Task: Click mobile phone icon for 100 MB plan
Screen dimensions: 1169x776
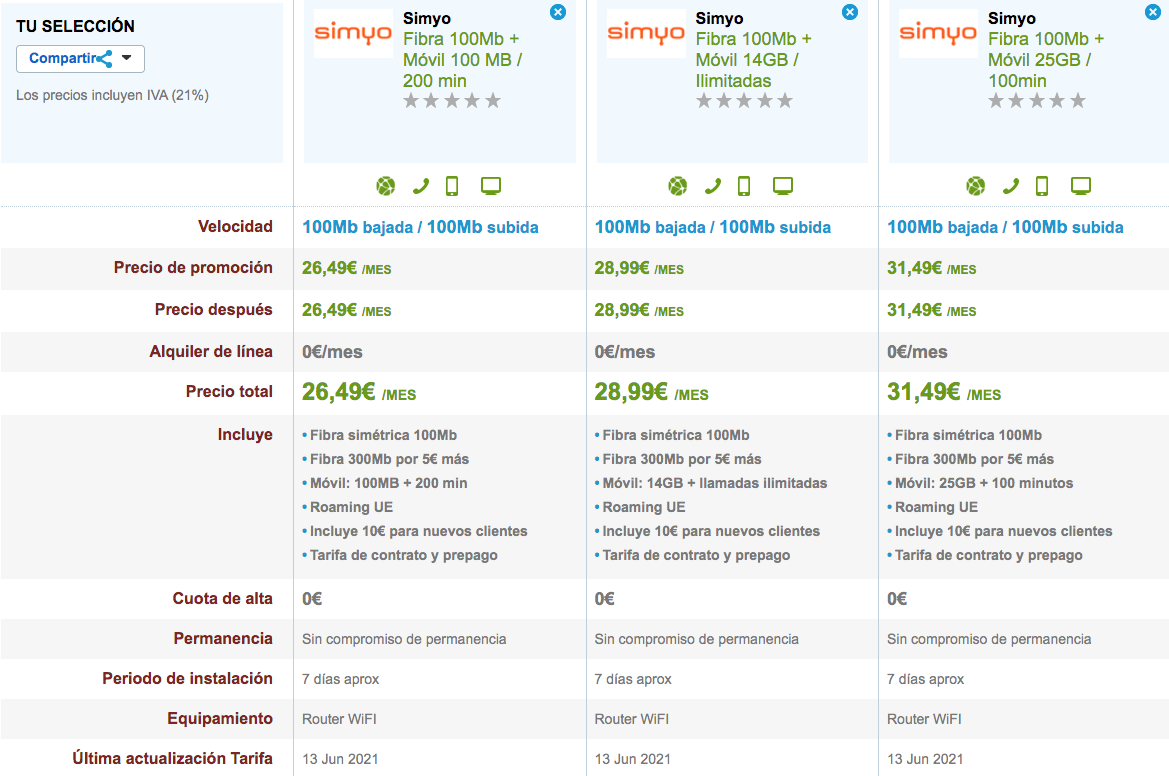Action: (452, 186)
